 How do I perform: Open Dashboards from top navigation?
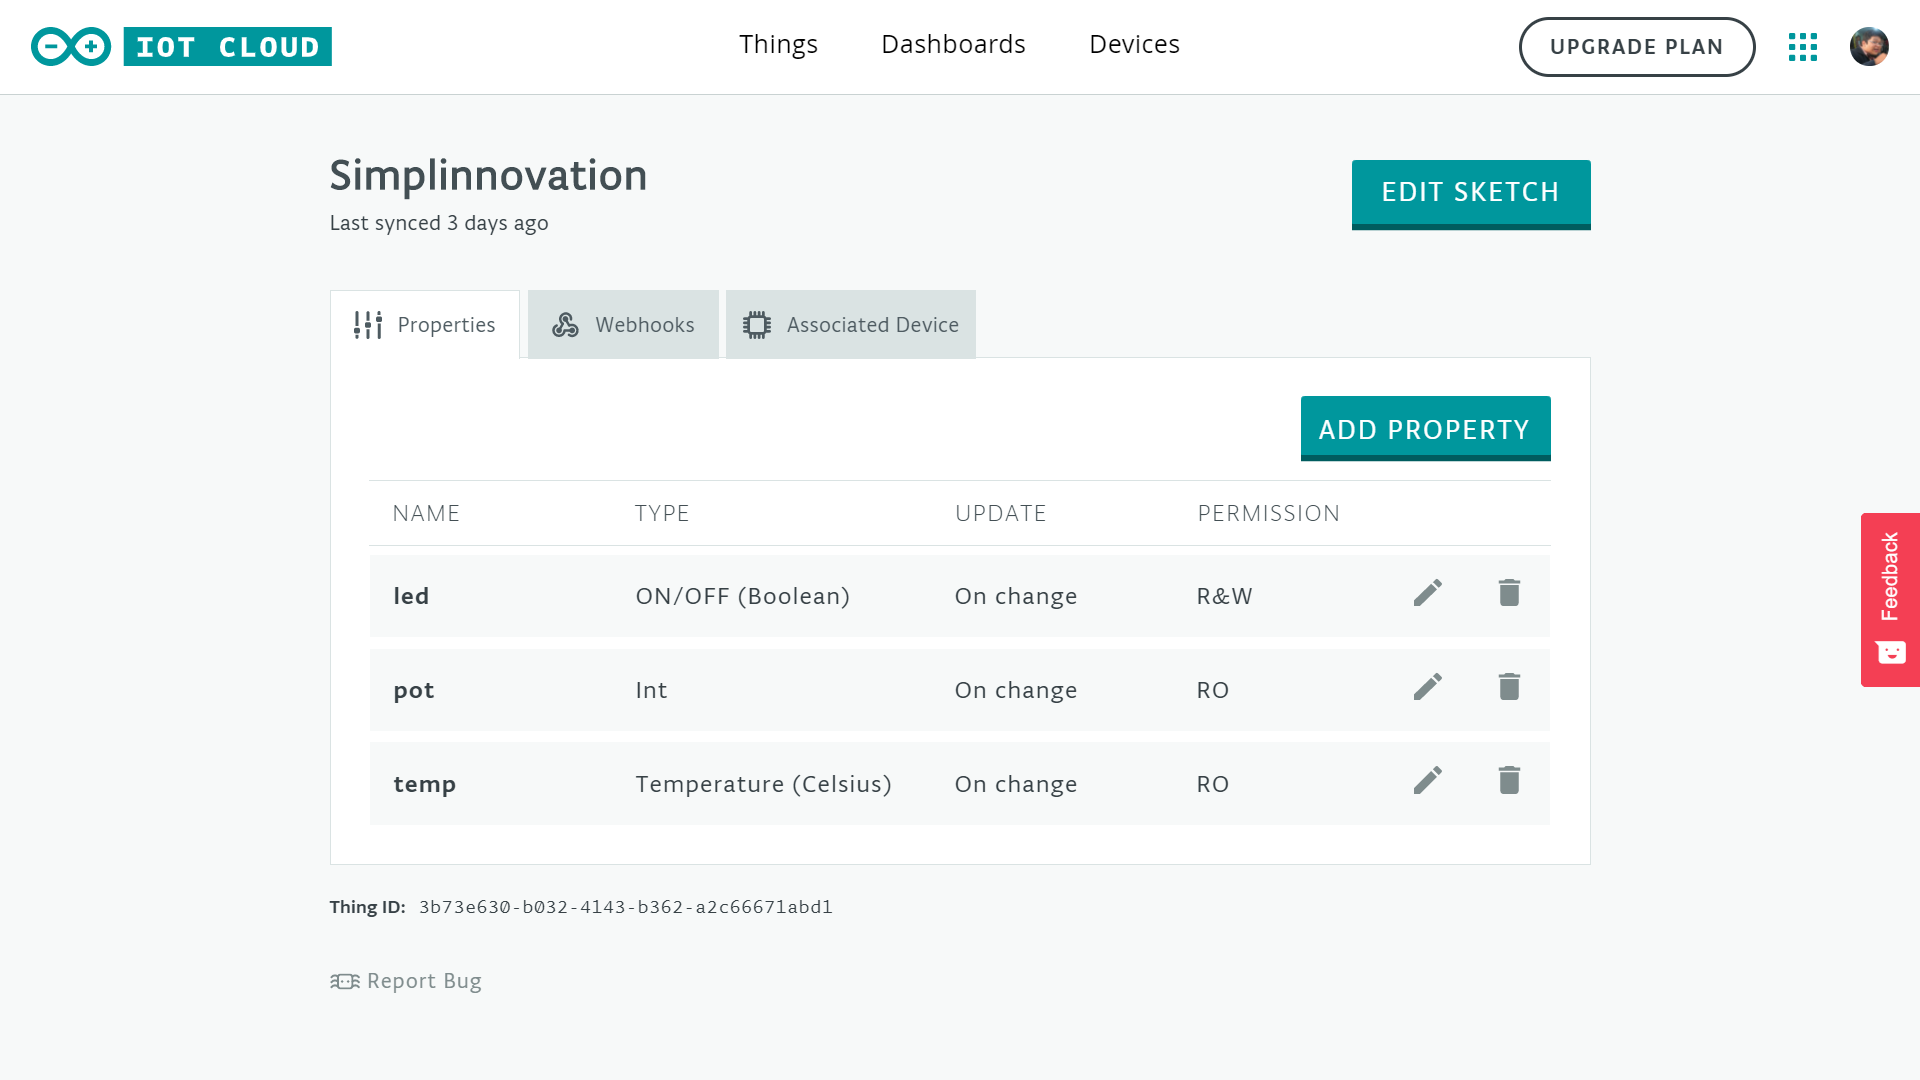[x=953, y=45]
